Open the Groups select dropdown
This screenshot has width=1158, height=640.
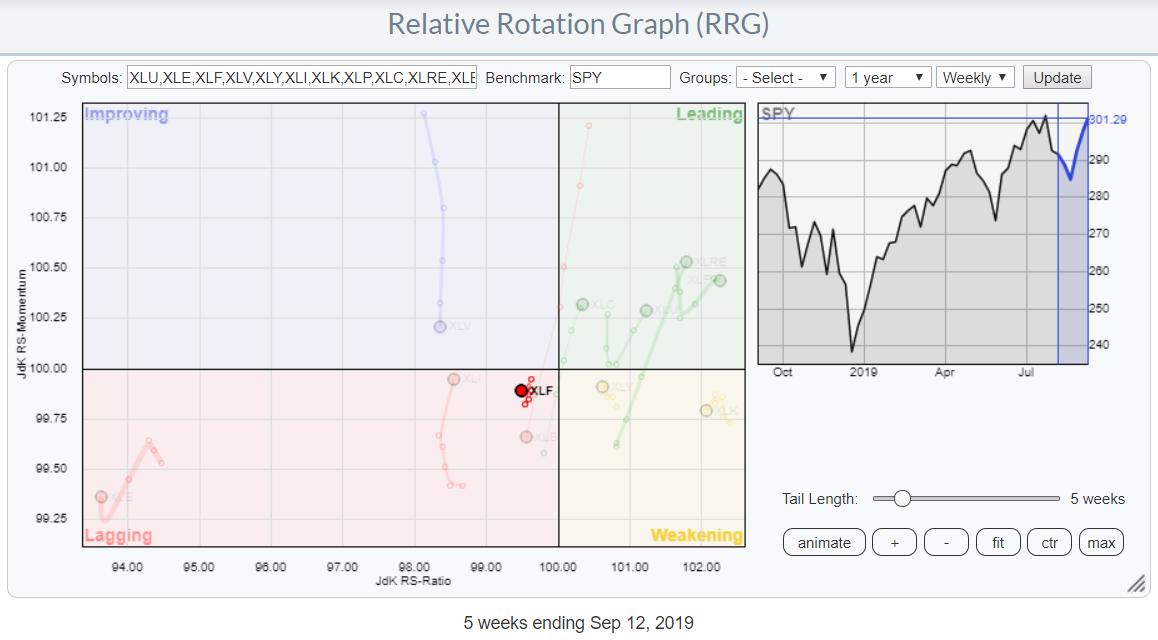785,78
